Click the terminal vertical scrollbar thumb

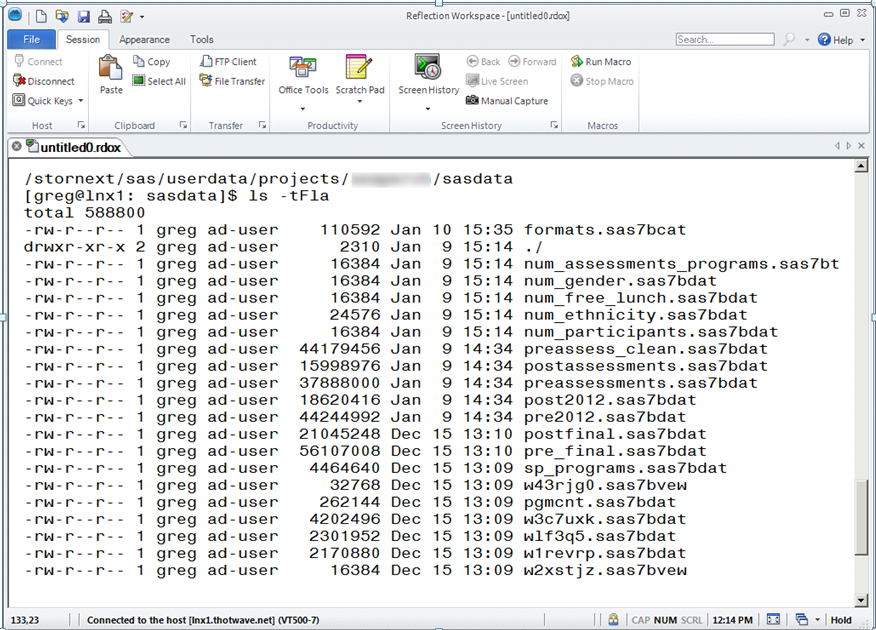[861, 517]
